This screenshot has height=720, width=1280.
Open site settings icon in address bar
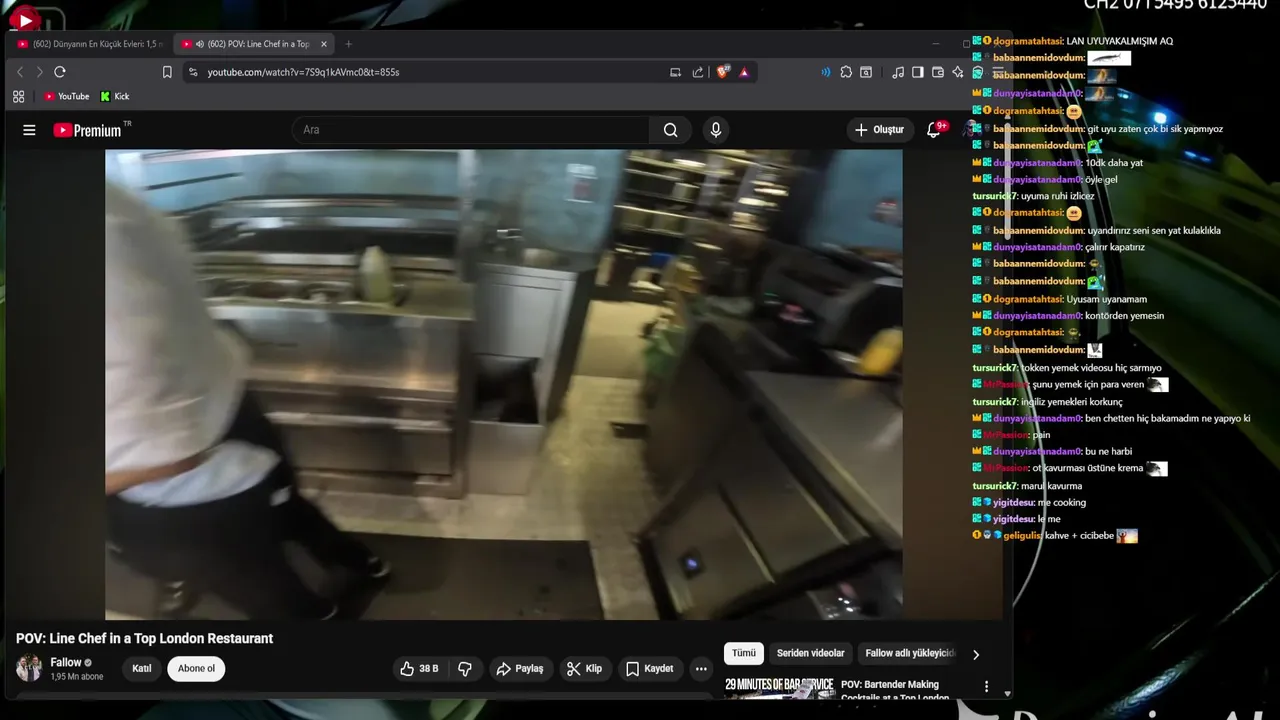193,72
